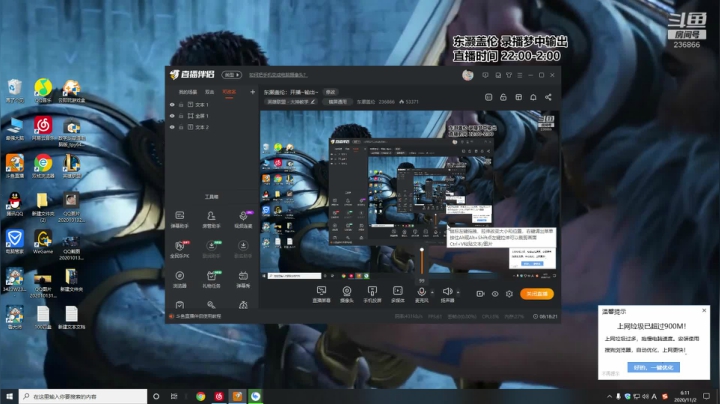
Task: Open the Task View taskbar button
Action: (x=174, y=396)
